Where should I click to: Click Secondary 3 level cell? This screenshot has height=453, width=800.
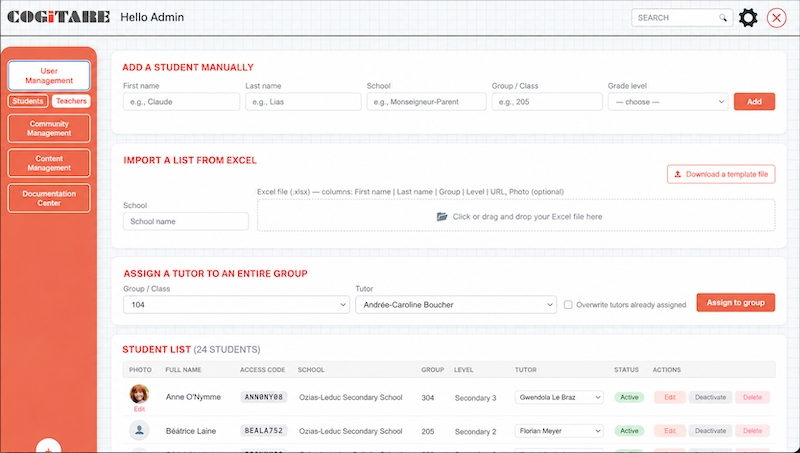click(475, 398)
